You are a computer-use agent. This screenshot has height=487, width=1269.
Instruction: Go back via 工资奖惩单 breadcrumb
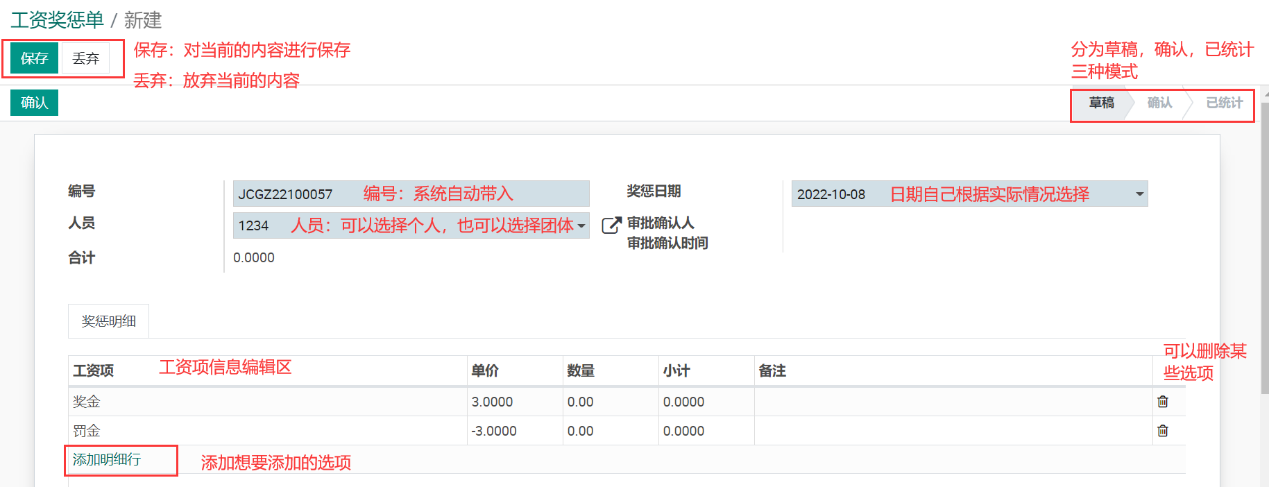click(x=57, y=20)
